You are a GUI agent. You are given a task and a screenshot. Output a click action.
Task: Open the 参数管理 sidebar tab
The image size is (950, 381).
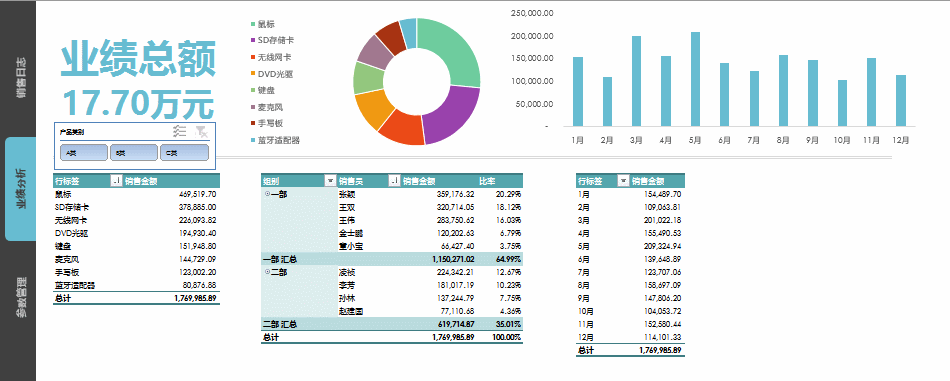click(21, 297)
